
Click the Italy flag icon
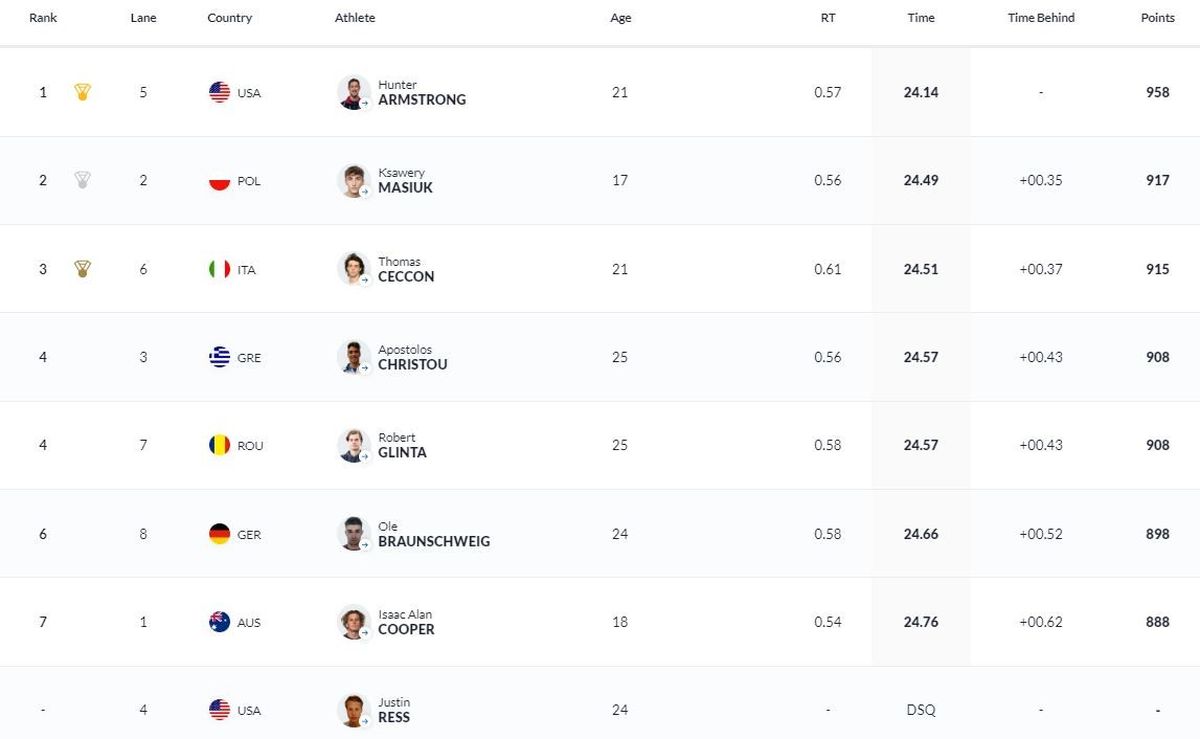click(x=219, y=269)
